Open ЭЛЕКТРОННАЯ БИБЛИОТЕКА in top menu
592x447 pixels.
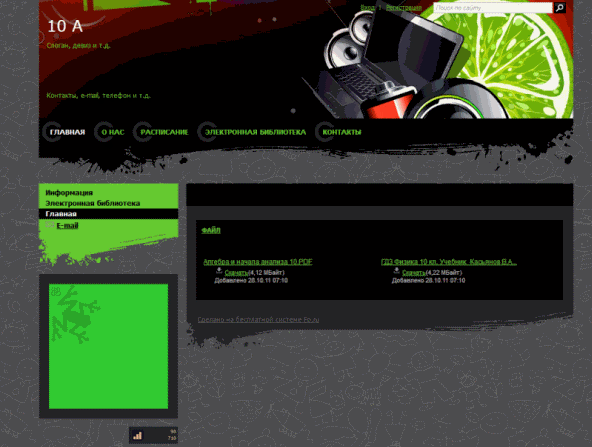click(255, 132)
